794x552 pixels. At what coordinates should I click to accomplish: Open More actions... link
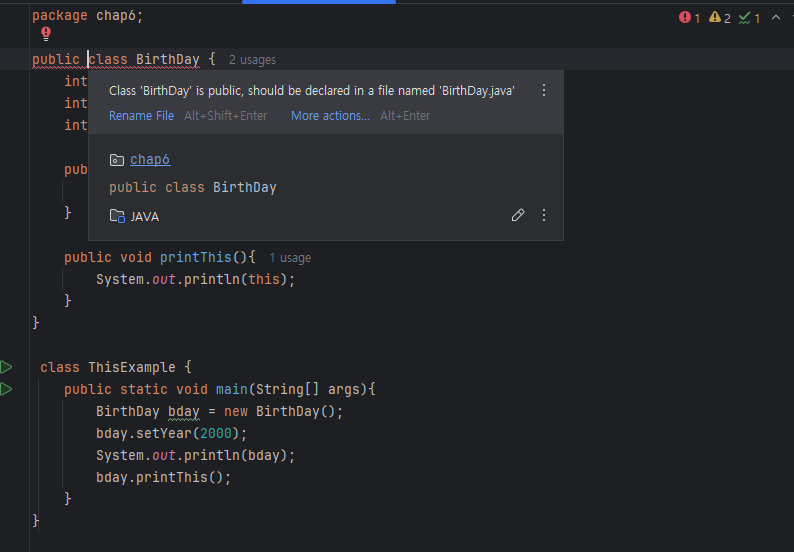(x=330, y=115)
